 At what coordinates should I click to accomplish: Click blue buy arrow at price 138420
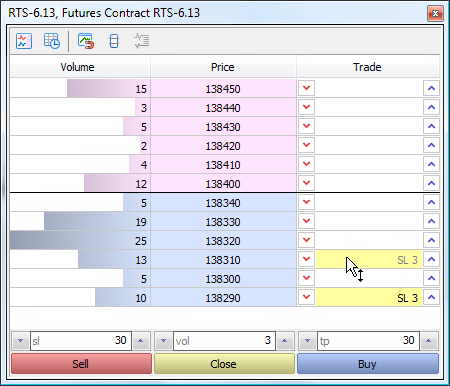coord(431,145)
